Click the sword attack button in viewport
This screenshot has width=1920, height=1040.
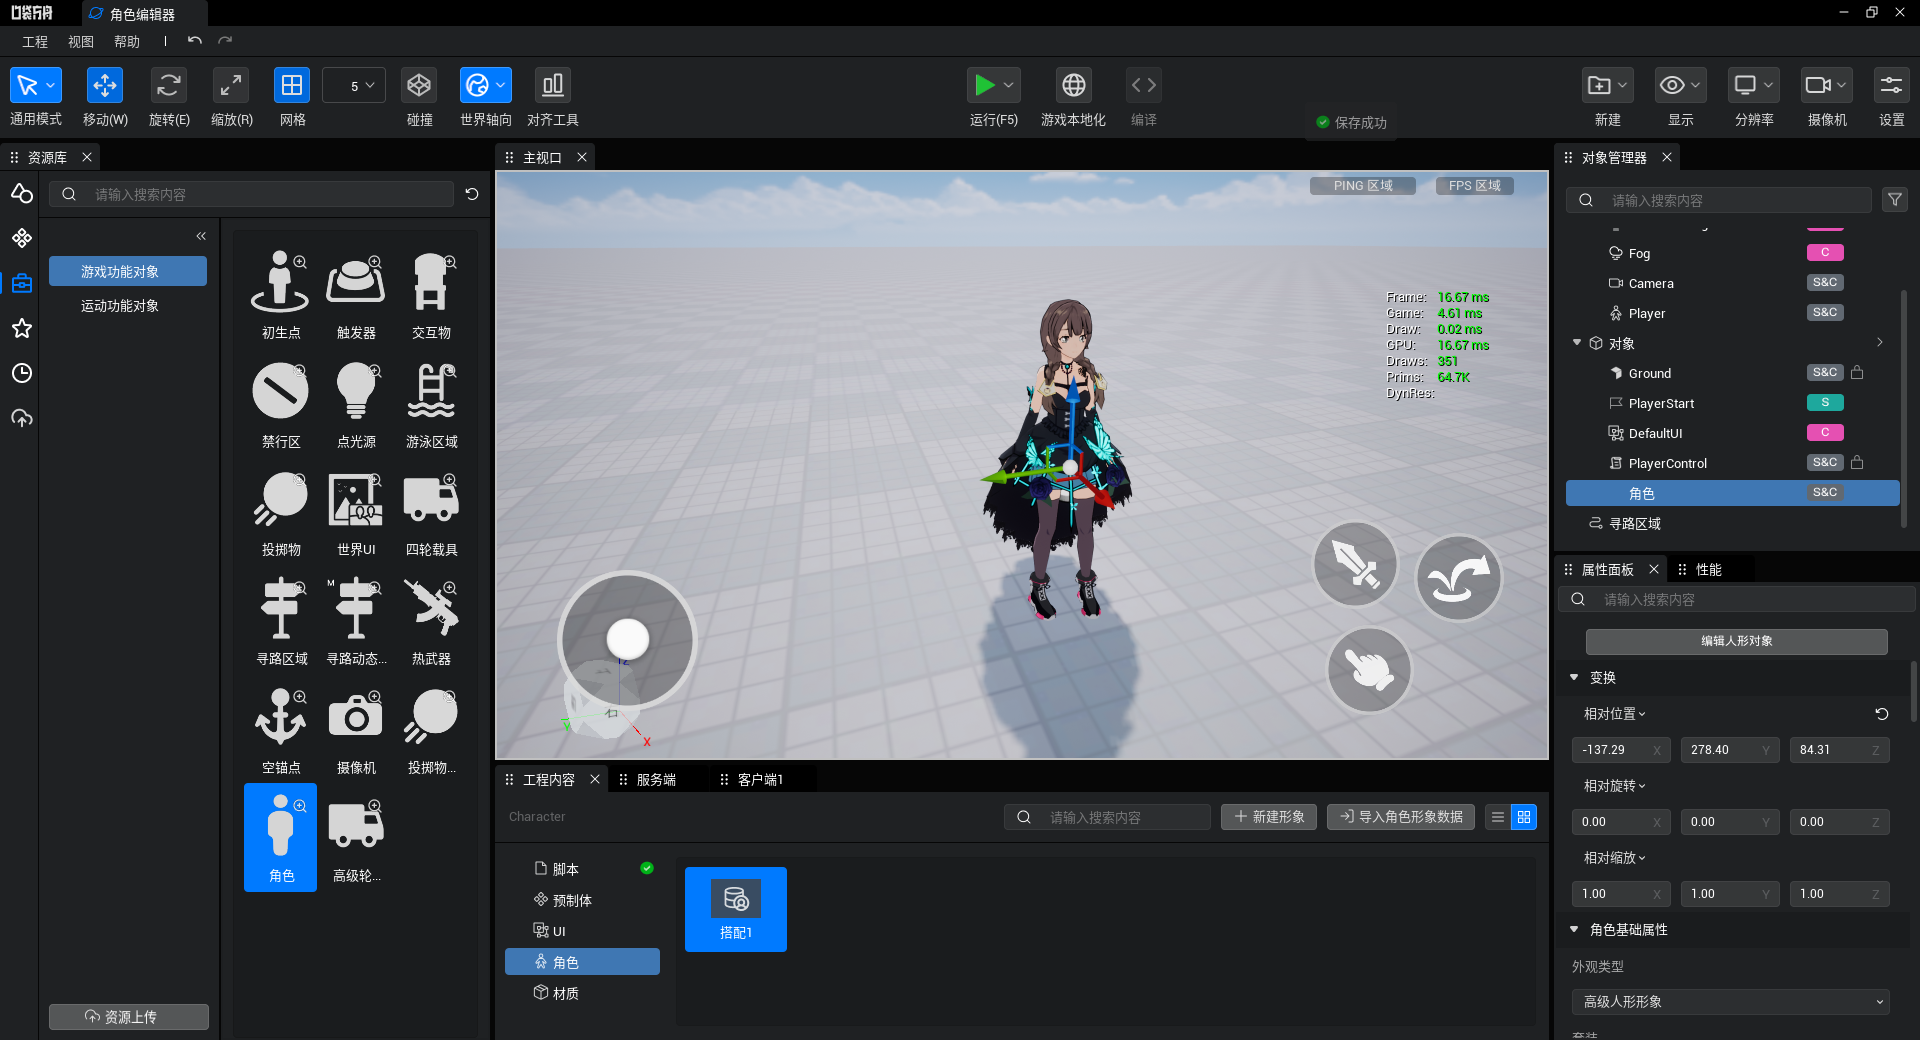pyautogui.click(x=1355, y=565)
